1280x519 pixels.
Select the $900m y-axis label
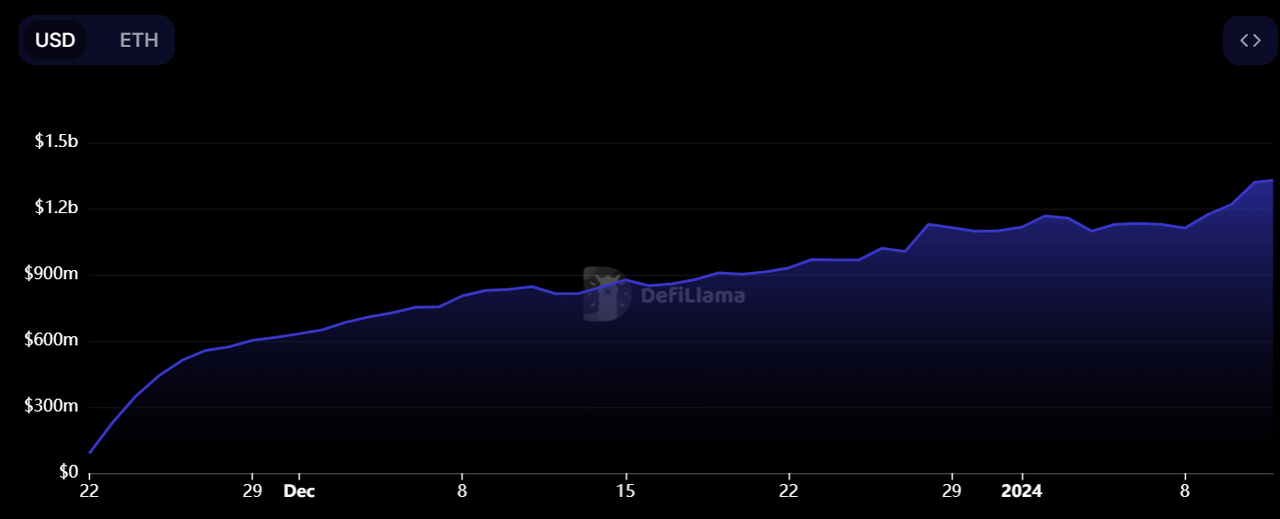coord(54,274)
